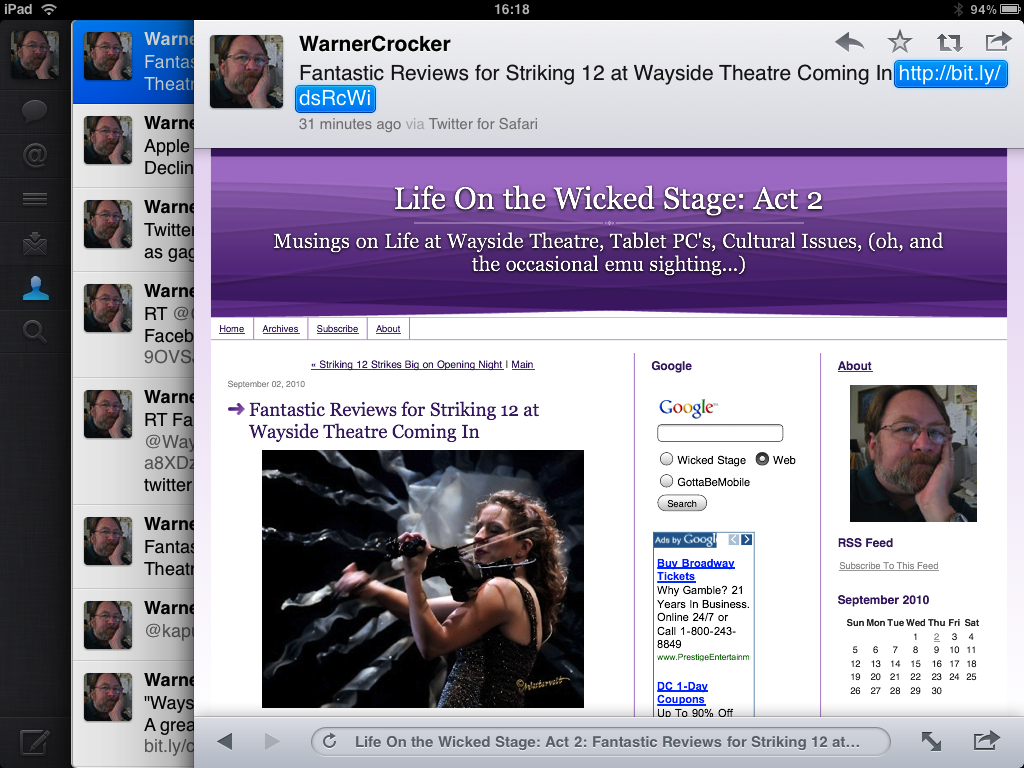Open the http://bit.ly/ link in the tweet
This screenshot has width=1024, height=768.
point(950,73)
